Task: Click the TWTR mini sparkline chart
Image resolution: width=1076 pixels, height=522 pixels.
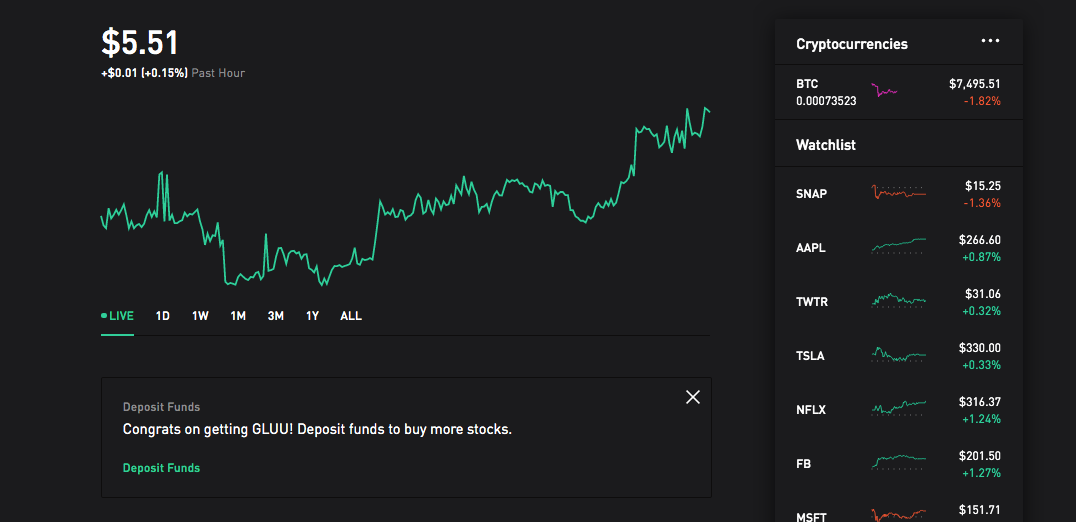Action: tap(898, 300)
